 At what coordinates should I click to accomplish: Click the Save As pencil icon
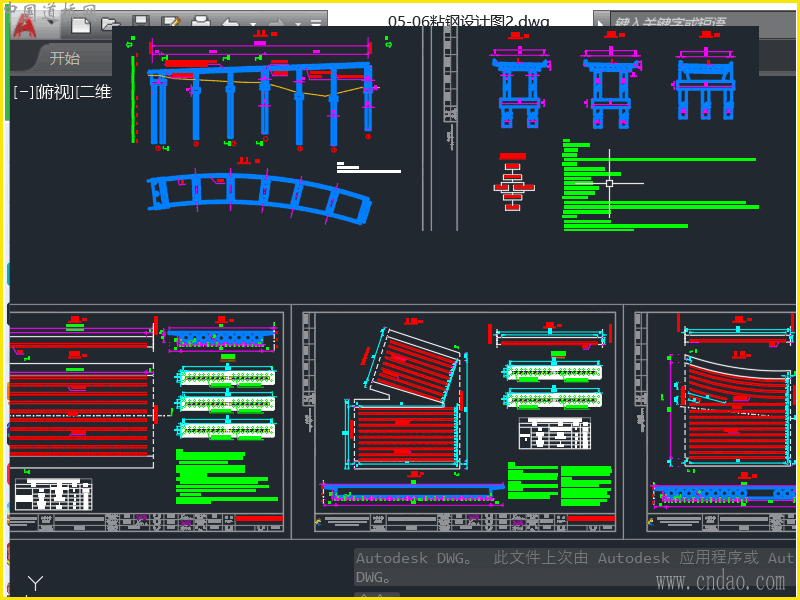[171, 22]
